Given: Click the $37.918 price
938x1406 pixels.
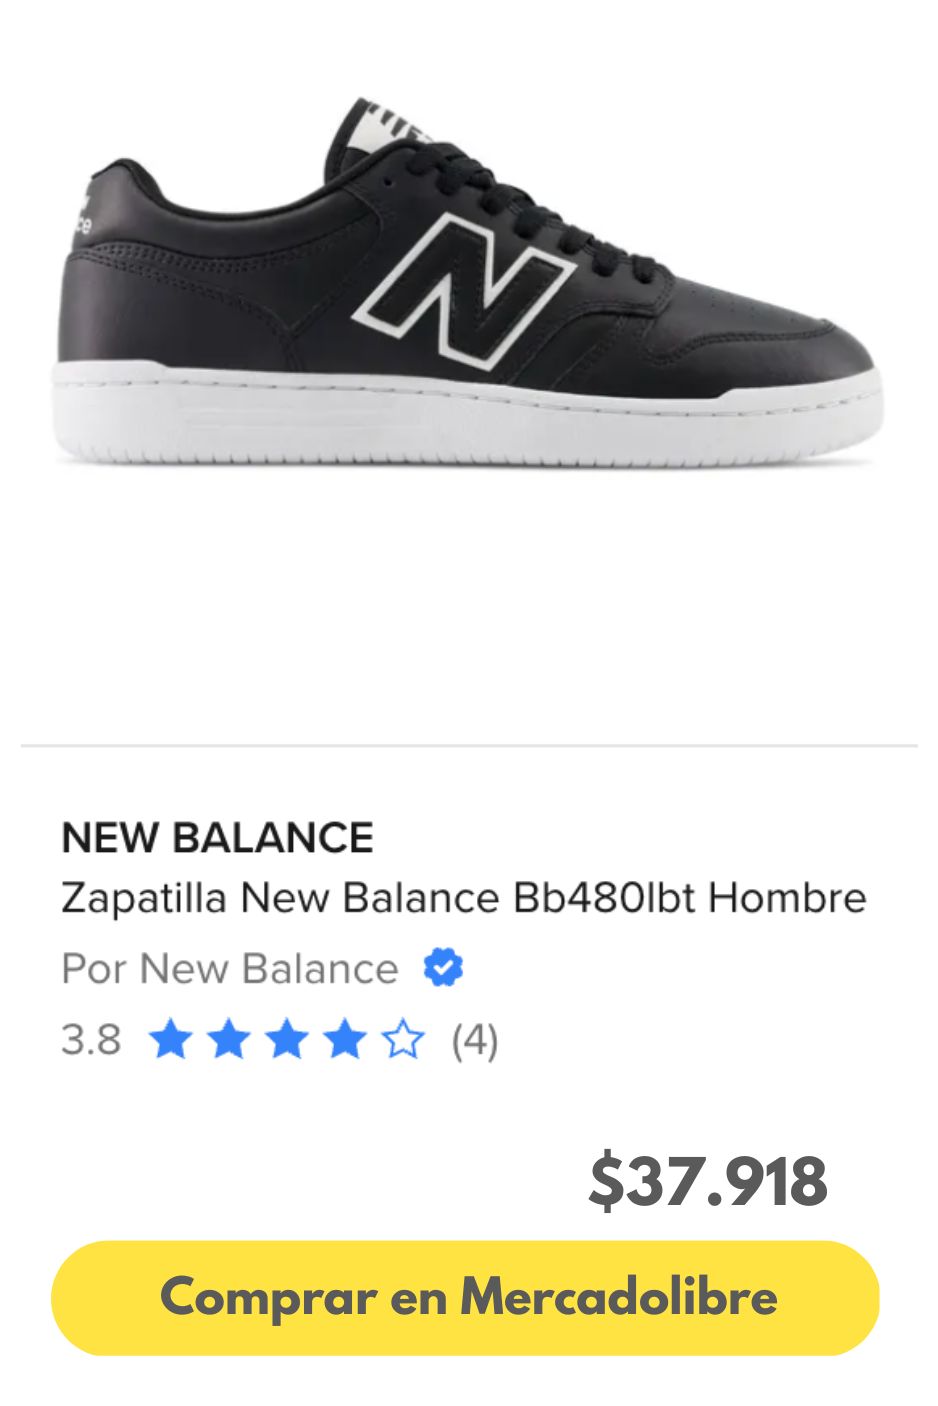Looking at the screenshot, I should [x=708, y=1181].
